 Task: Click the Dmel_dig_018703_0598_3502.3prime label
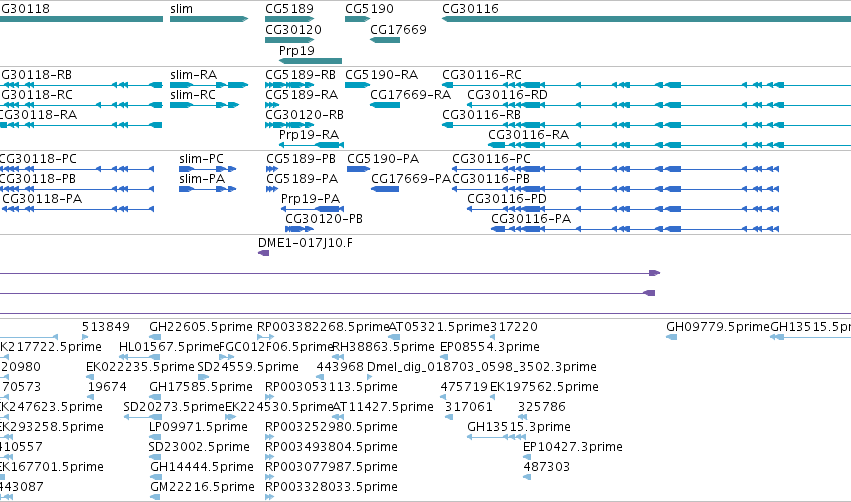pyautogui.click(x=482, y=367)
